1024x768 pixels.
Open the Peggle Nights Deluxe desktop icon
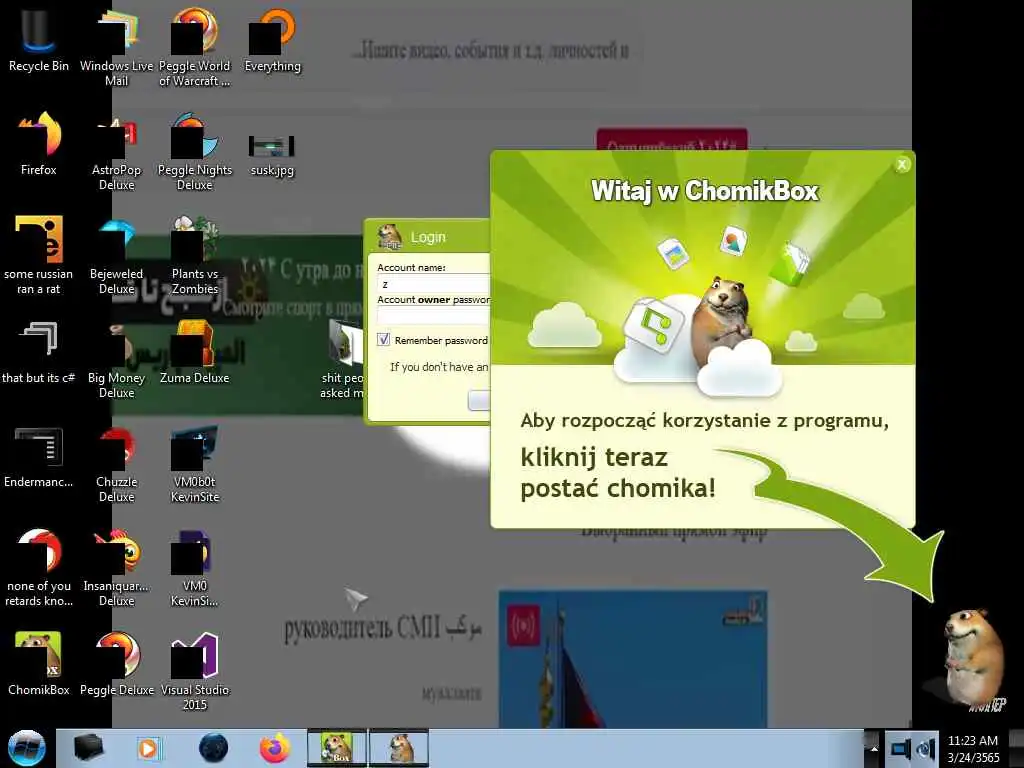click(x=195, y=152)
